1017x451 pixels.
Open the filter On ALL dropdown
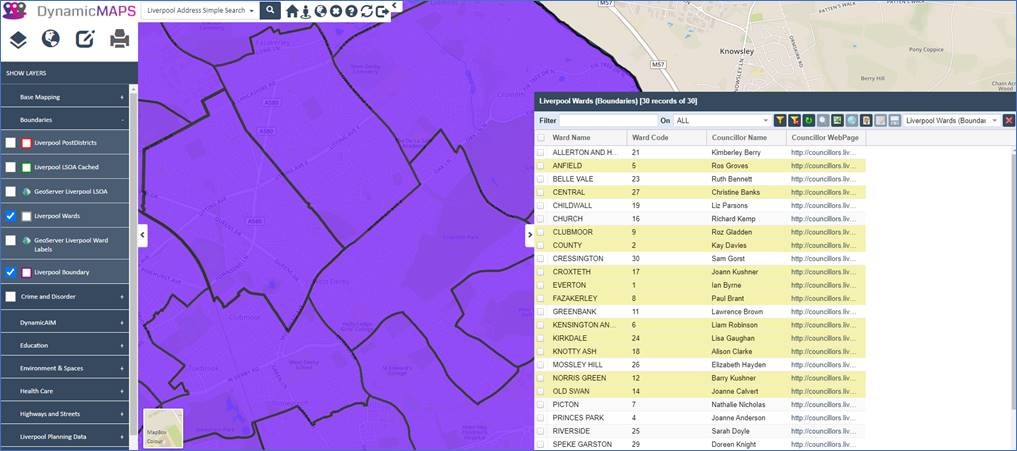coord(722,121)
